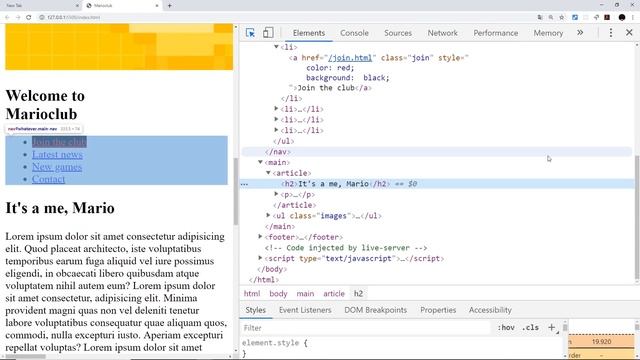Open the Network tab

coord(442,33)
